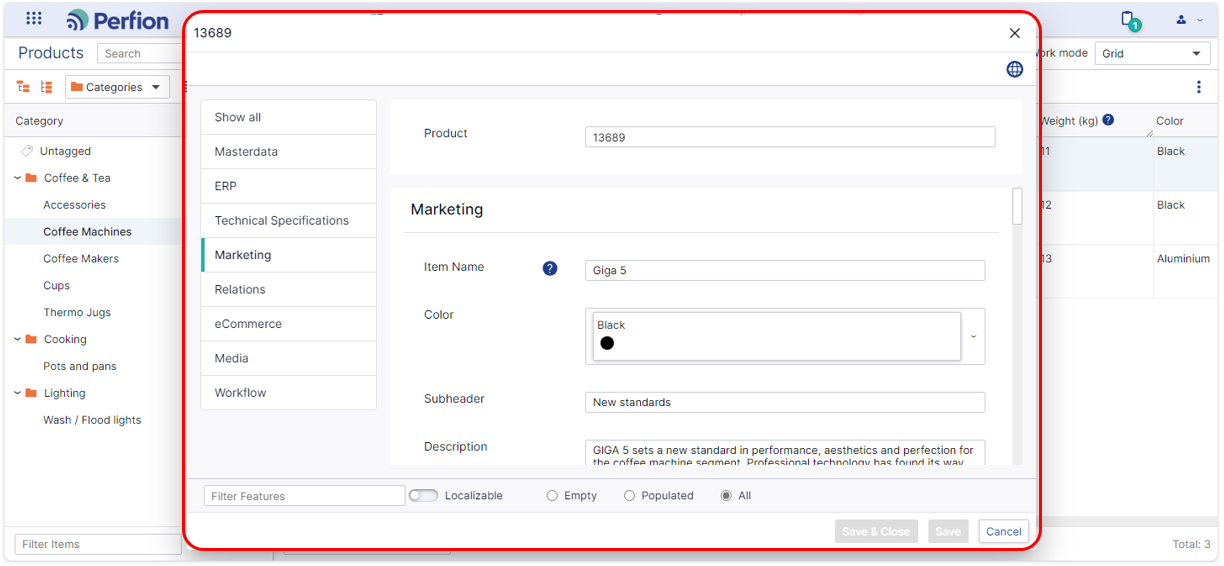The height and width of the screenshot is (566, 1224).
Task: Click the Cancel button
Action: (x=1004, y=532)
